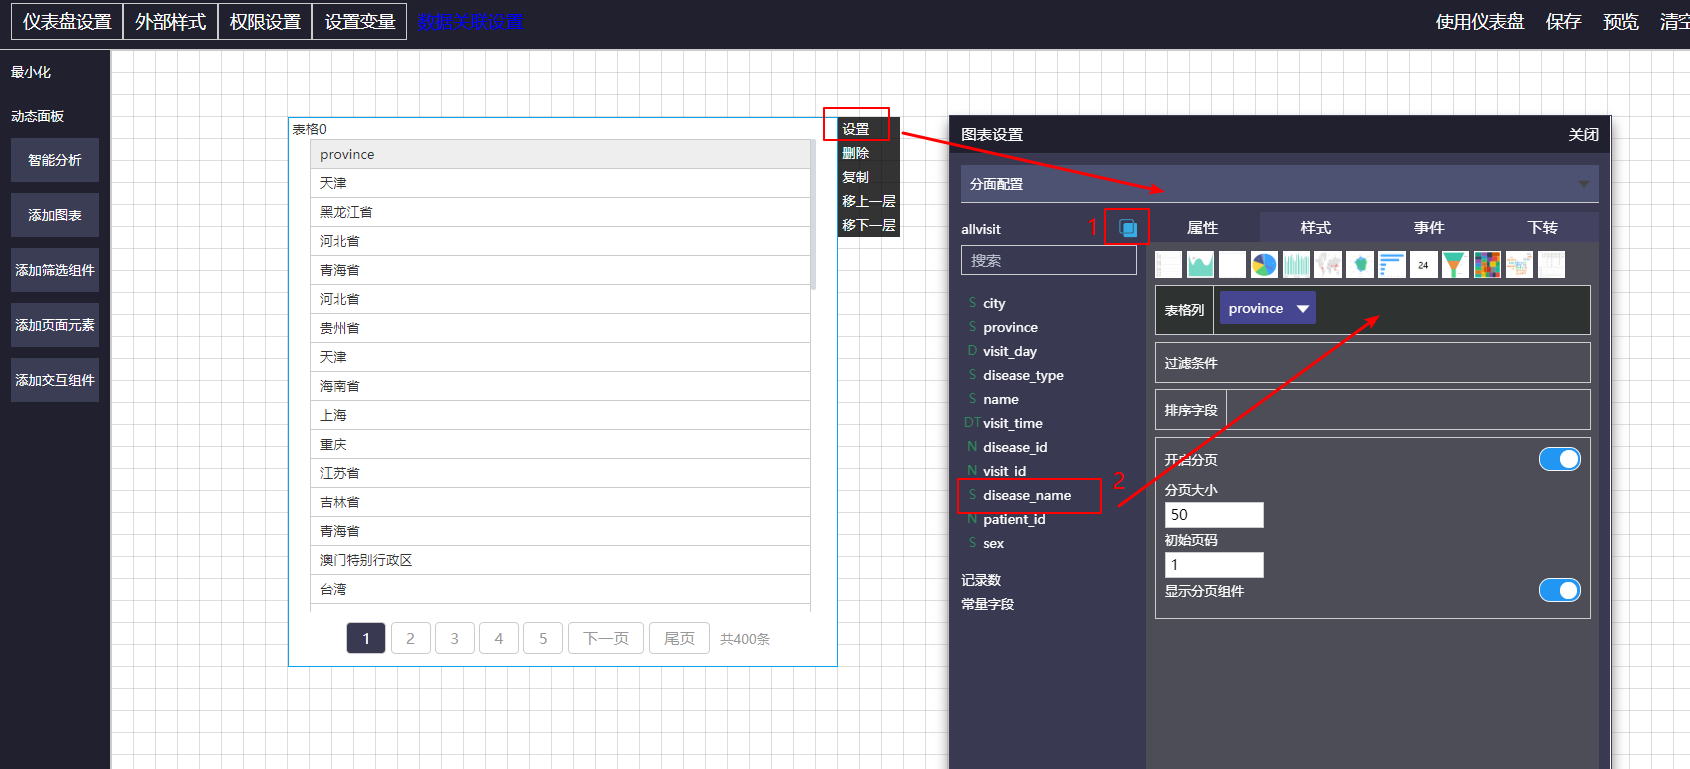Select the pie chart type icon

click(x=1264, y=264)
